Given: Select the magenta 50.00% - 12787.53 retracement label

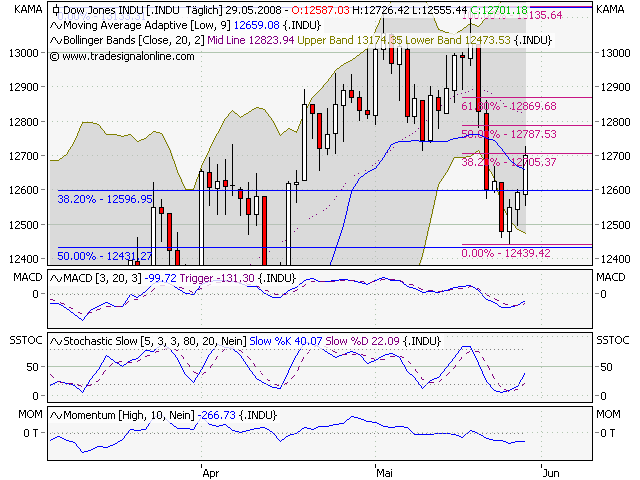Looking at the screenshot, I should click(509, 134).
